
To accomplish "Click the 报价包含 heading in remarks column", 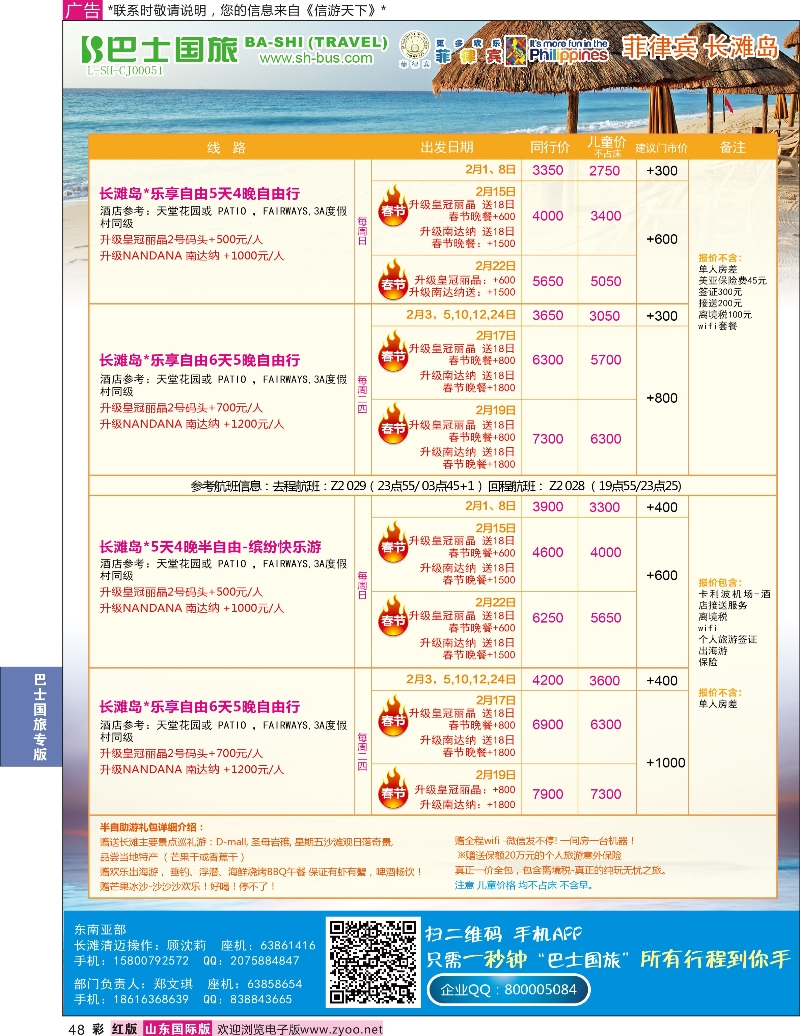I will [x=719, y=582].
